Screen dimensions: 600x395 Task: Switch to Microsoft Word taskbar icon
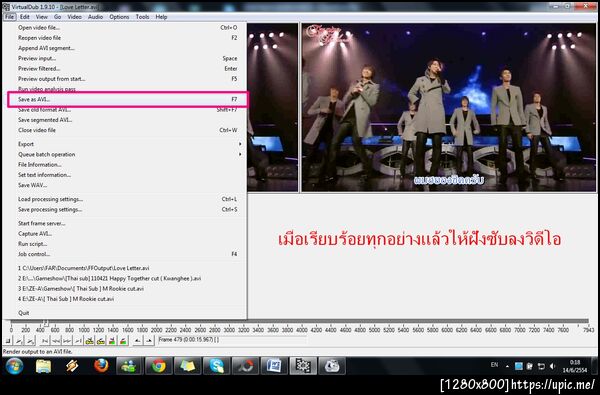pyautogui.click(x=274, y=366)
